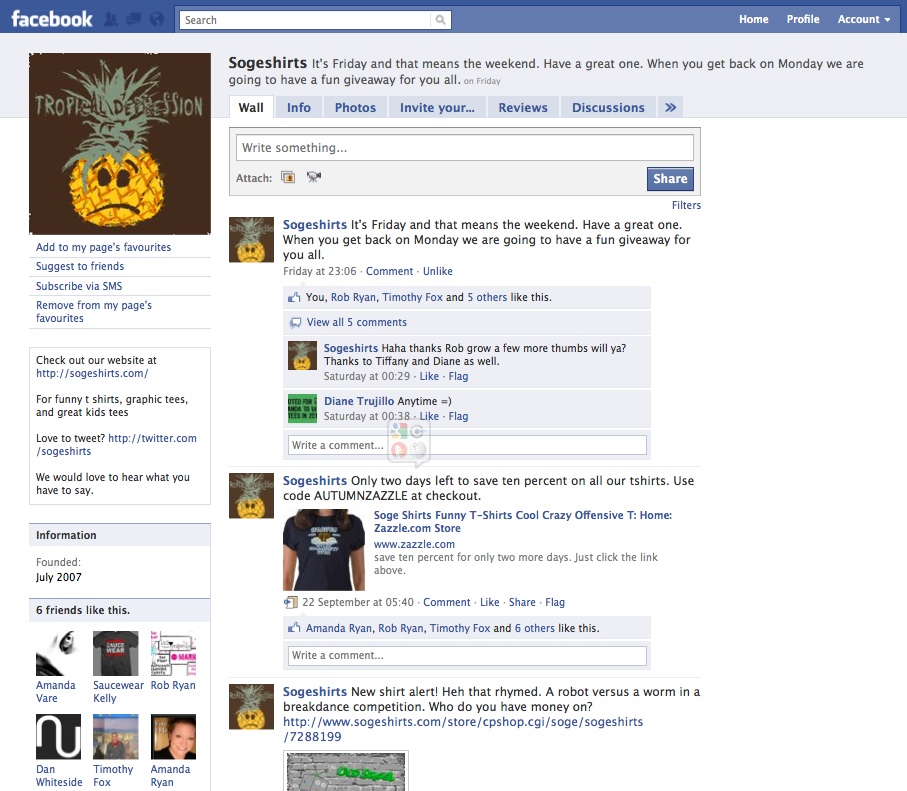Expand View all 5 comments
The width and height of the screenshot is (907, 791).
pos(356,322)
